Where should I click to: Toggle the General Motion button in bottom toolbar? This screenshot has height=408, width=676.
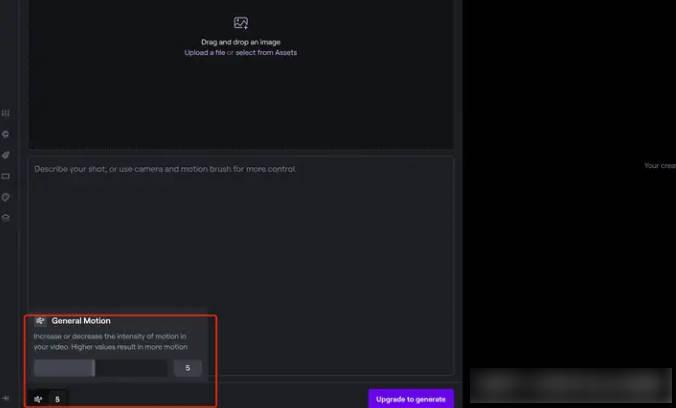click(x=38, y=399)
